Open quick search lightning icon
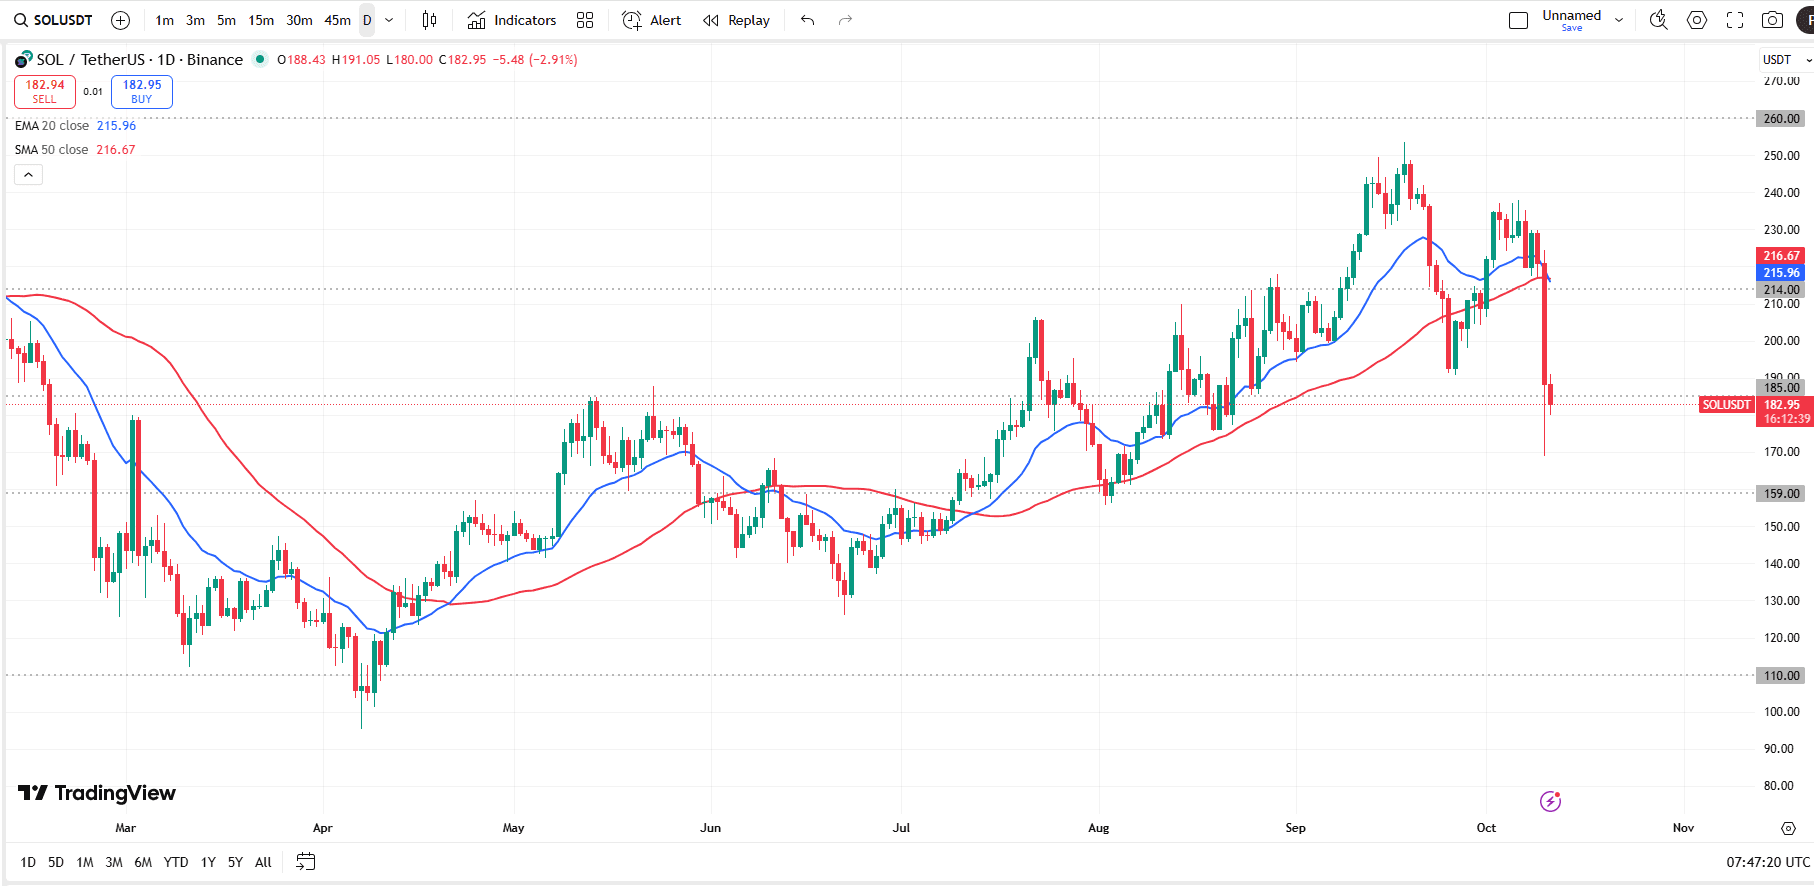 coord(1658,20)
